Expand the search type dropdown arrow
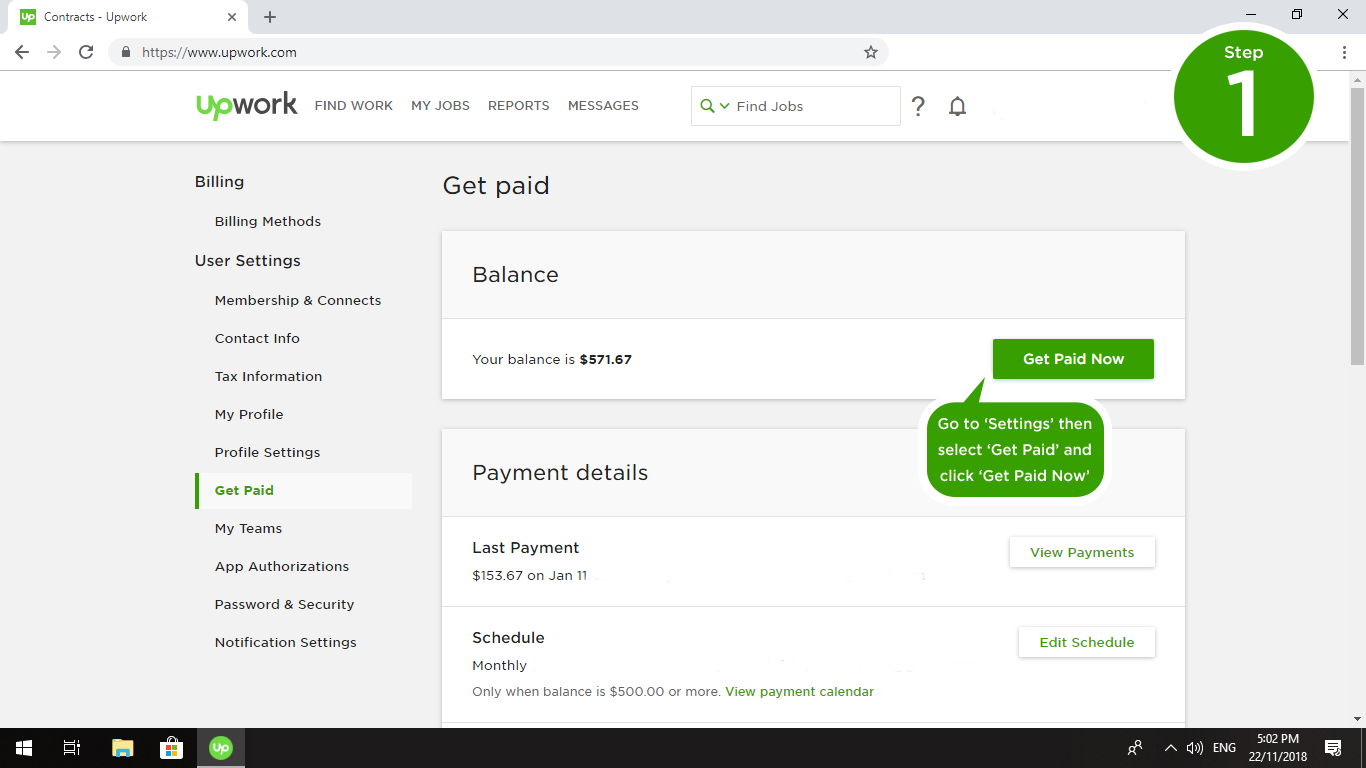Screen dimensions: 1366x768 (724, 106)
